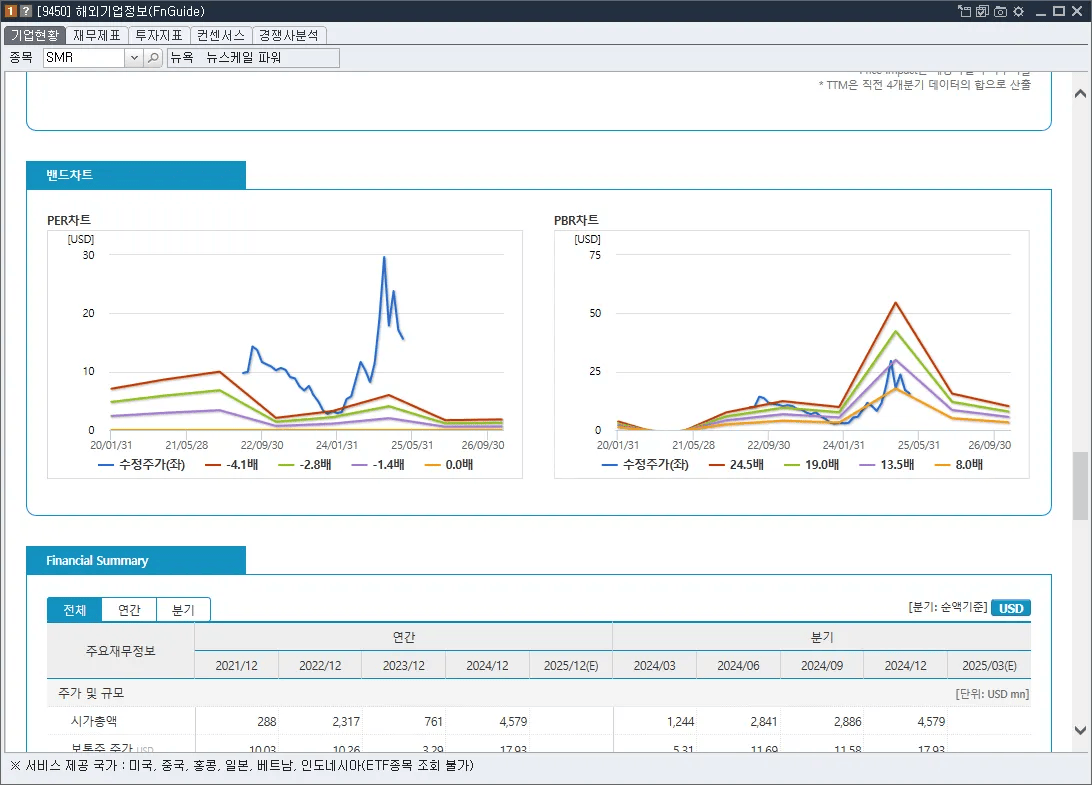Click the linked-windows checkmark icon in title bar
This screenshot has width=1092, height=785.
click(983, 11)
